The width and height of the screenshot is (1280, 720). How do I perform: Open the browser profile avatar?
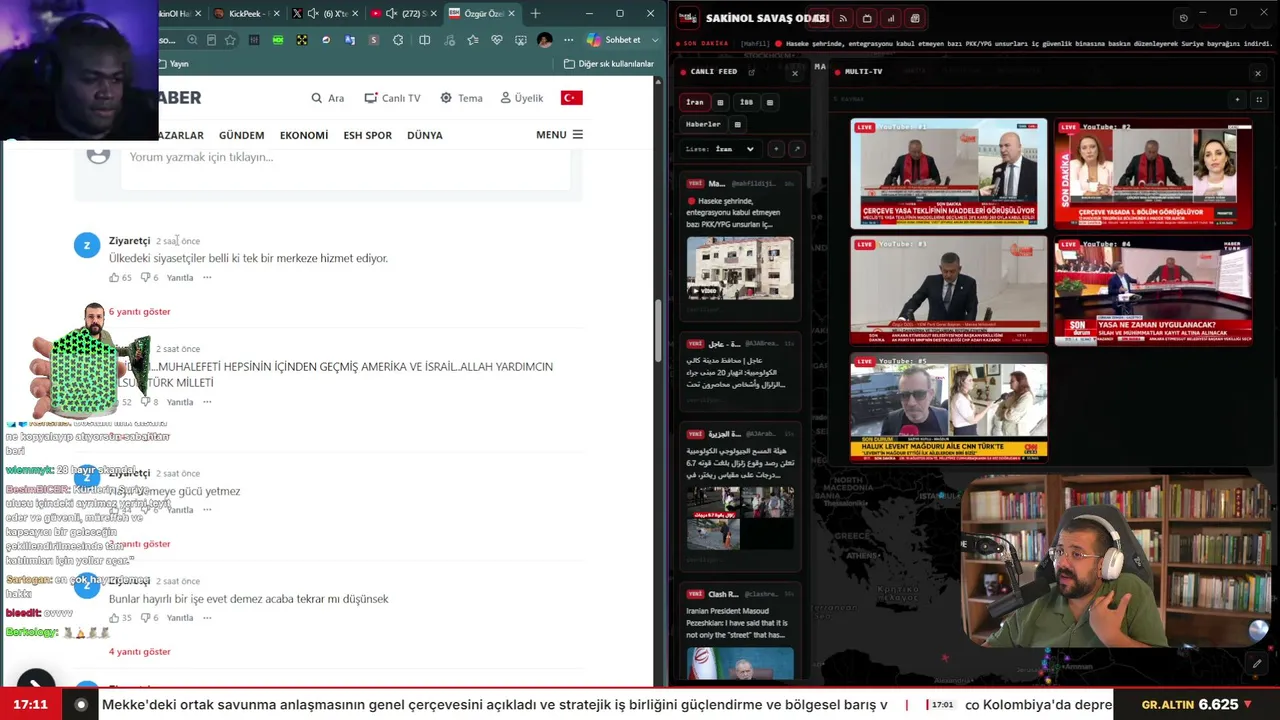click(x=544, y=40)
